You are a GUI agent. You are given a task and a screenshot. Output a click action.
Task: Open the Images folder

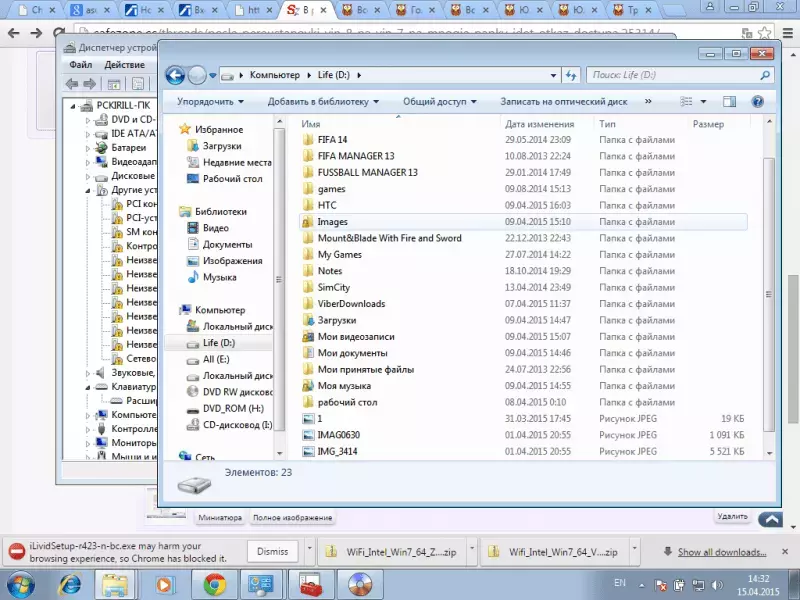[x=332, y=222]
